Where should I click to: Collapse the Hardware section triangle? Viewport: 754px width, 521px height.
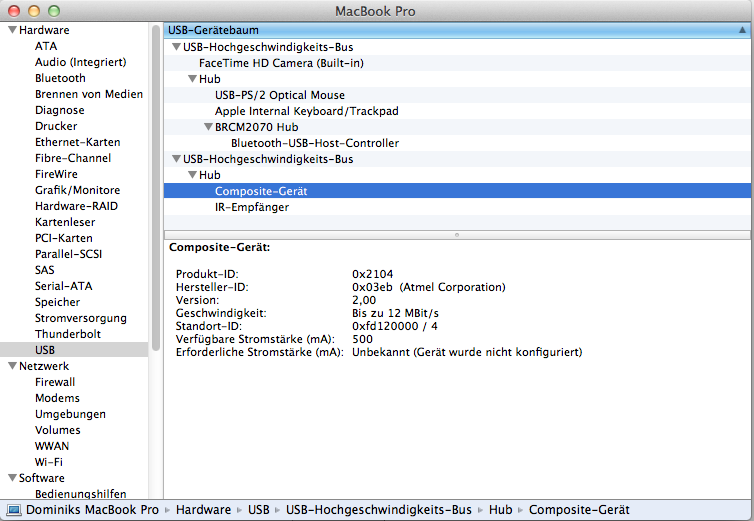tap(13, 30)
